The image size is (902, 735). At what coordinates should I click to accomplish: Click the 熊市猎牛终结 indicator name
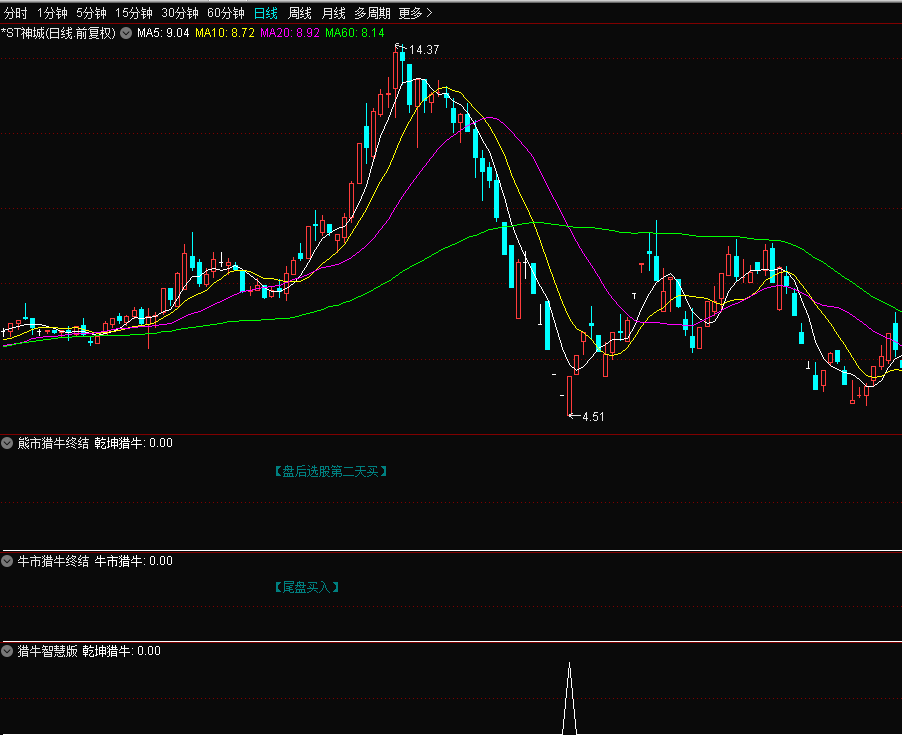53,443
